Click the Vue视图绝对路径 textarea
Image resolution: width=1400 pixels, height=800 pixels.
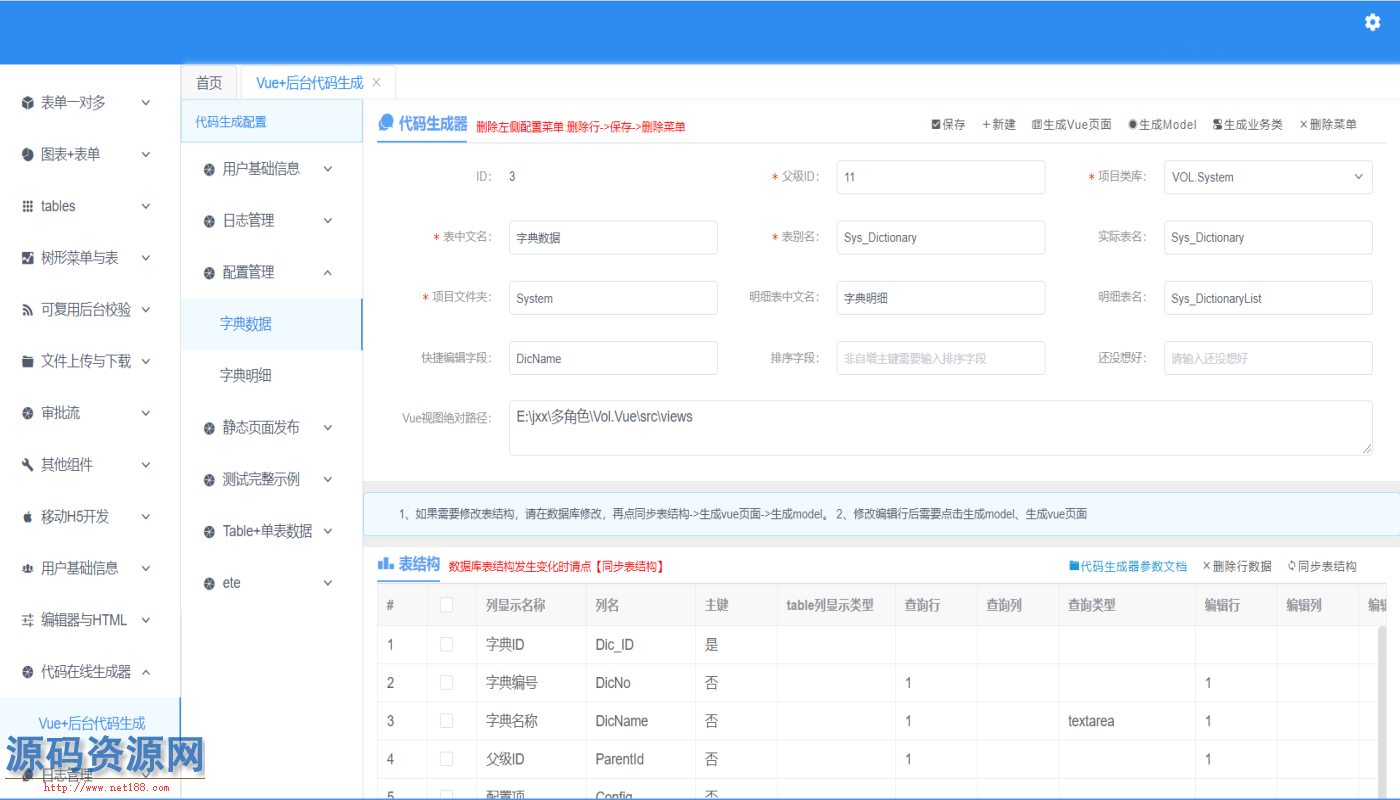940,428
